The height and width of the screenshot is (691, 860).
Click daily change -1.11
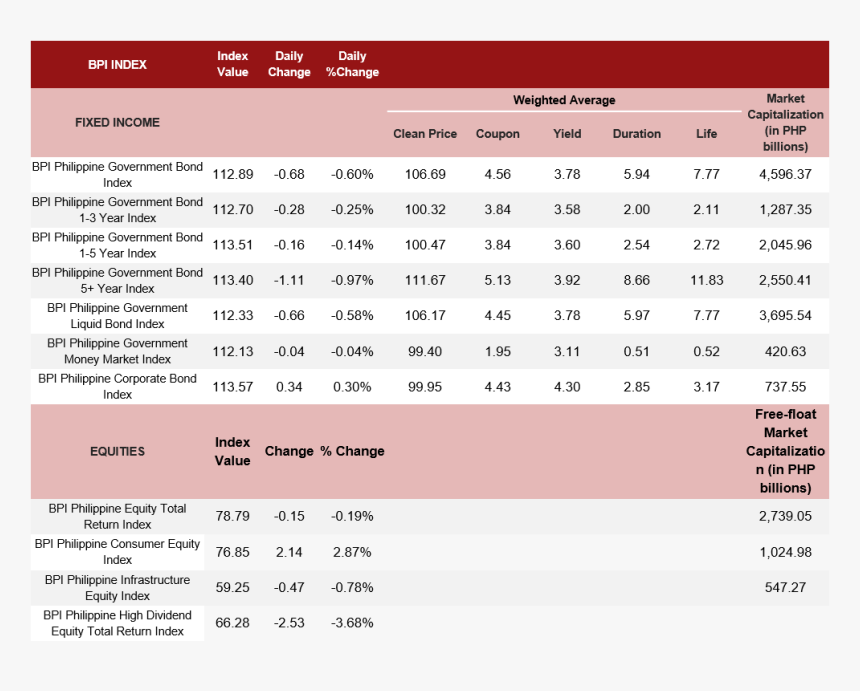[289, 280]
